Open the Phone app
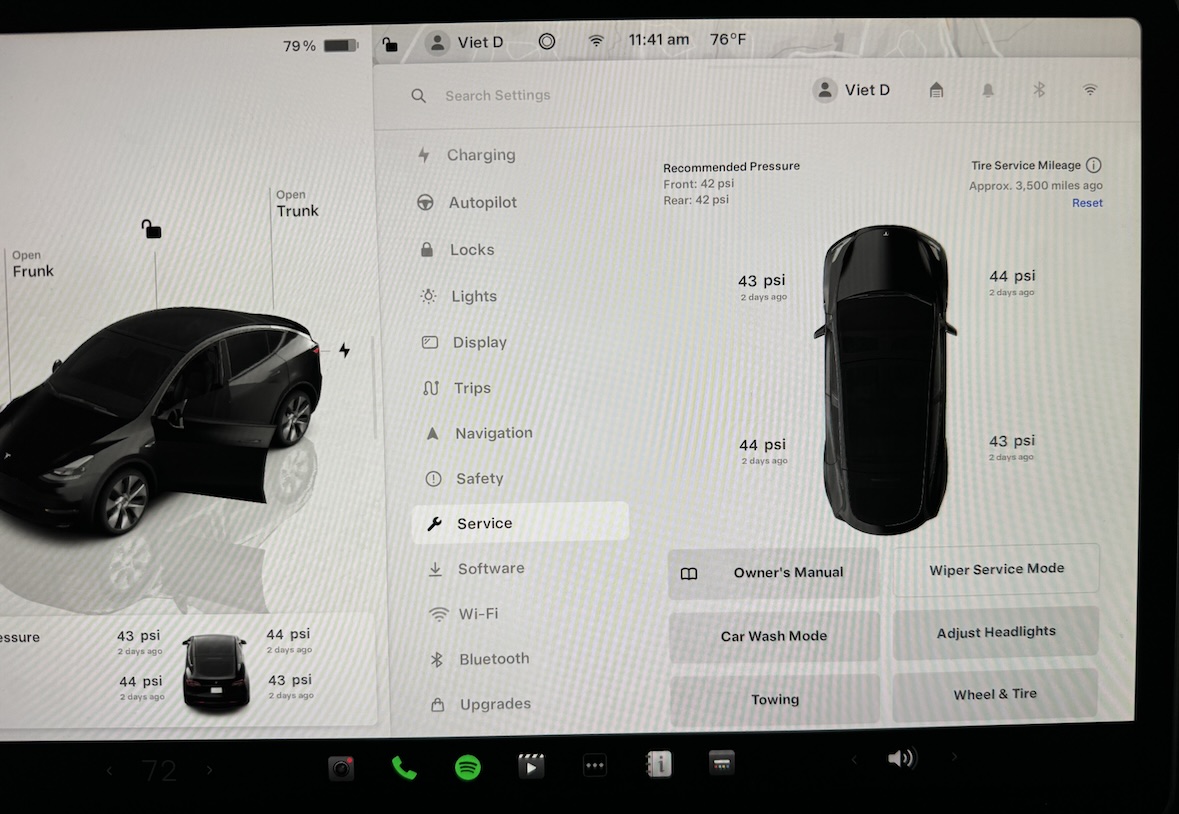Image resolution: width=1179 pixels, height=814 pixels. pos(404,767)
